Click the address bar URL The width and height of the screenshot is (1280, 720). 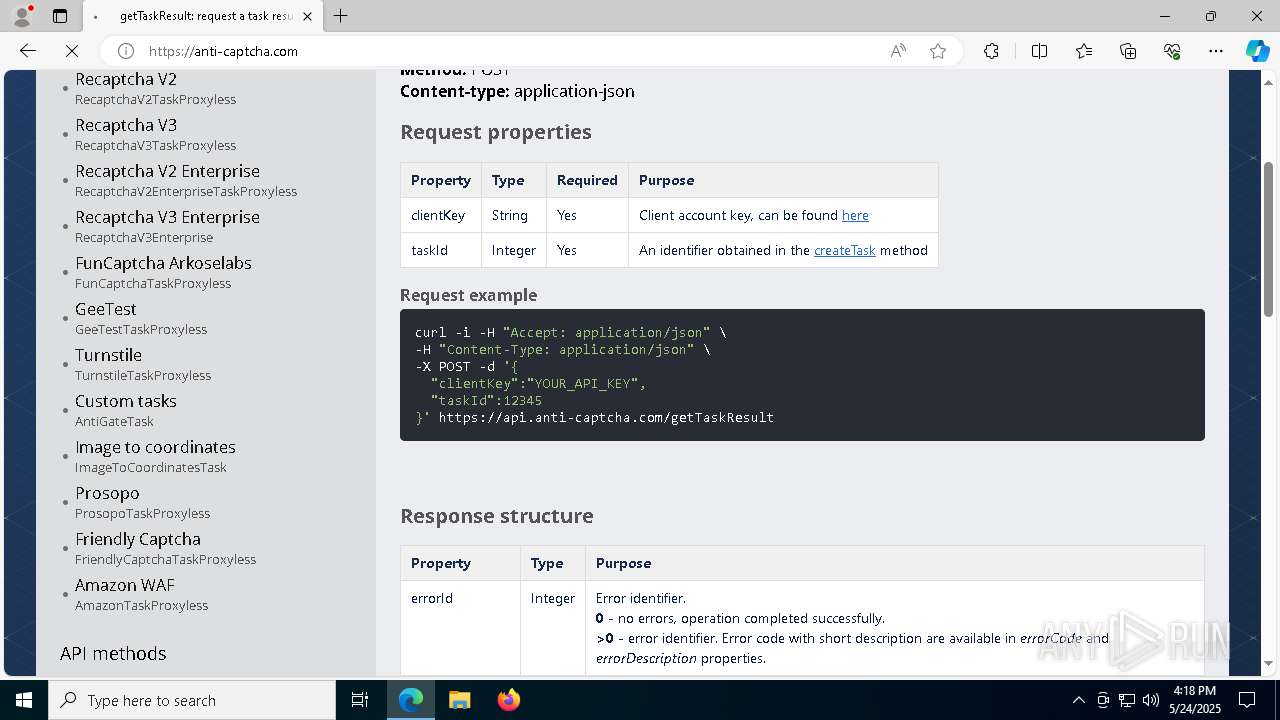223,51
